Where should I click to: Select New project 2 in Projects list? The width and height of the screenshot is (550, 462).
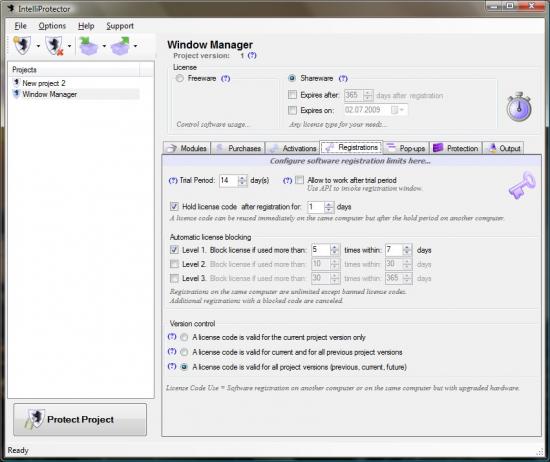pyautogui.click(x=43, y=83)
